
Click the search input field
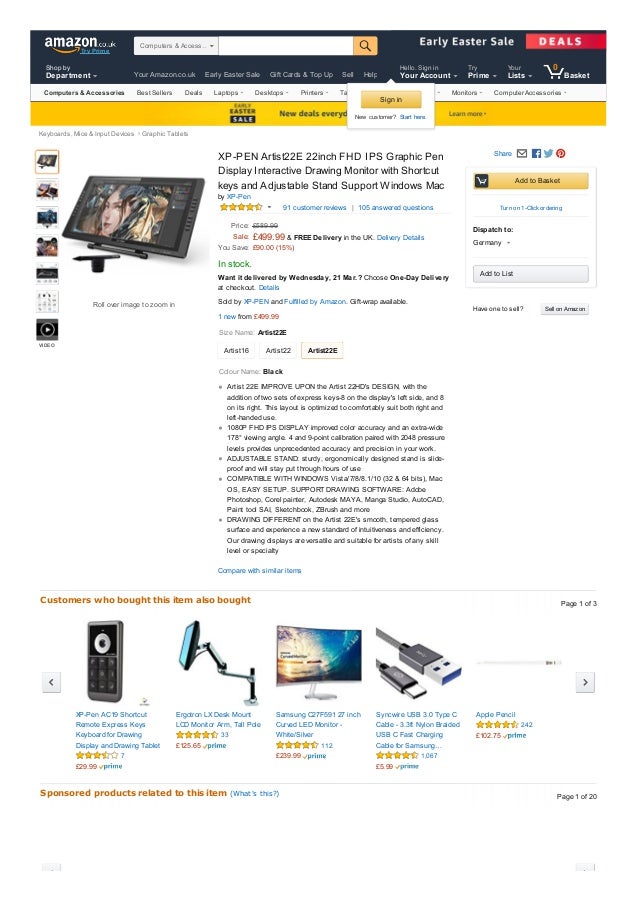[x=286, y=45]
